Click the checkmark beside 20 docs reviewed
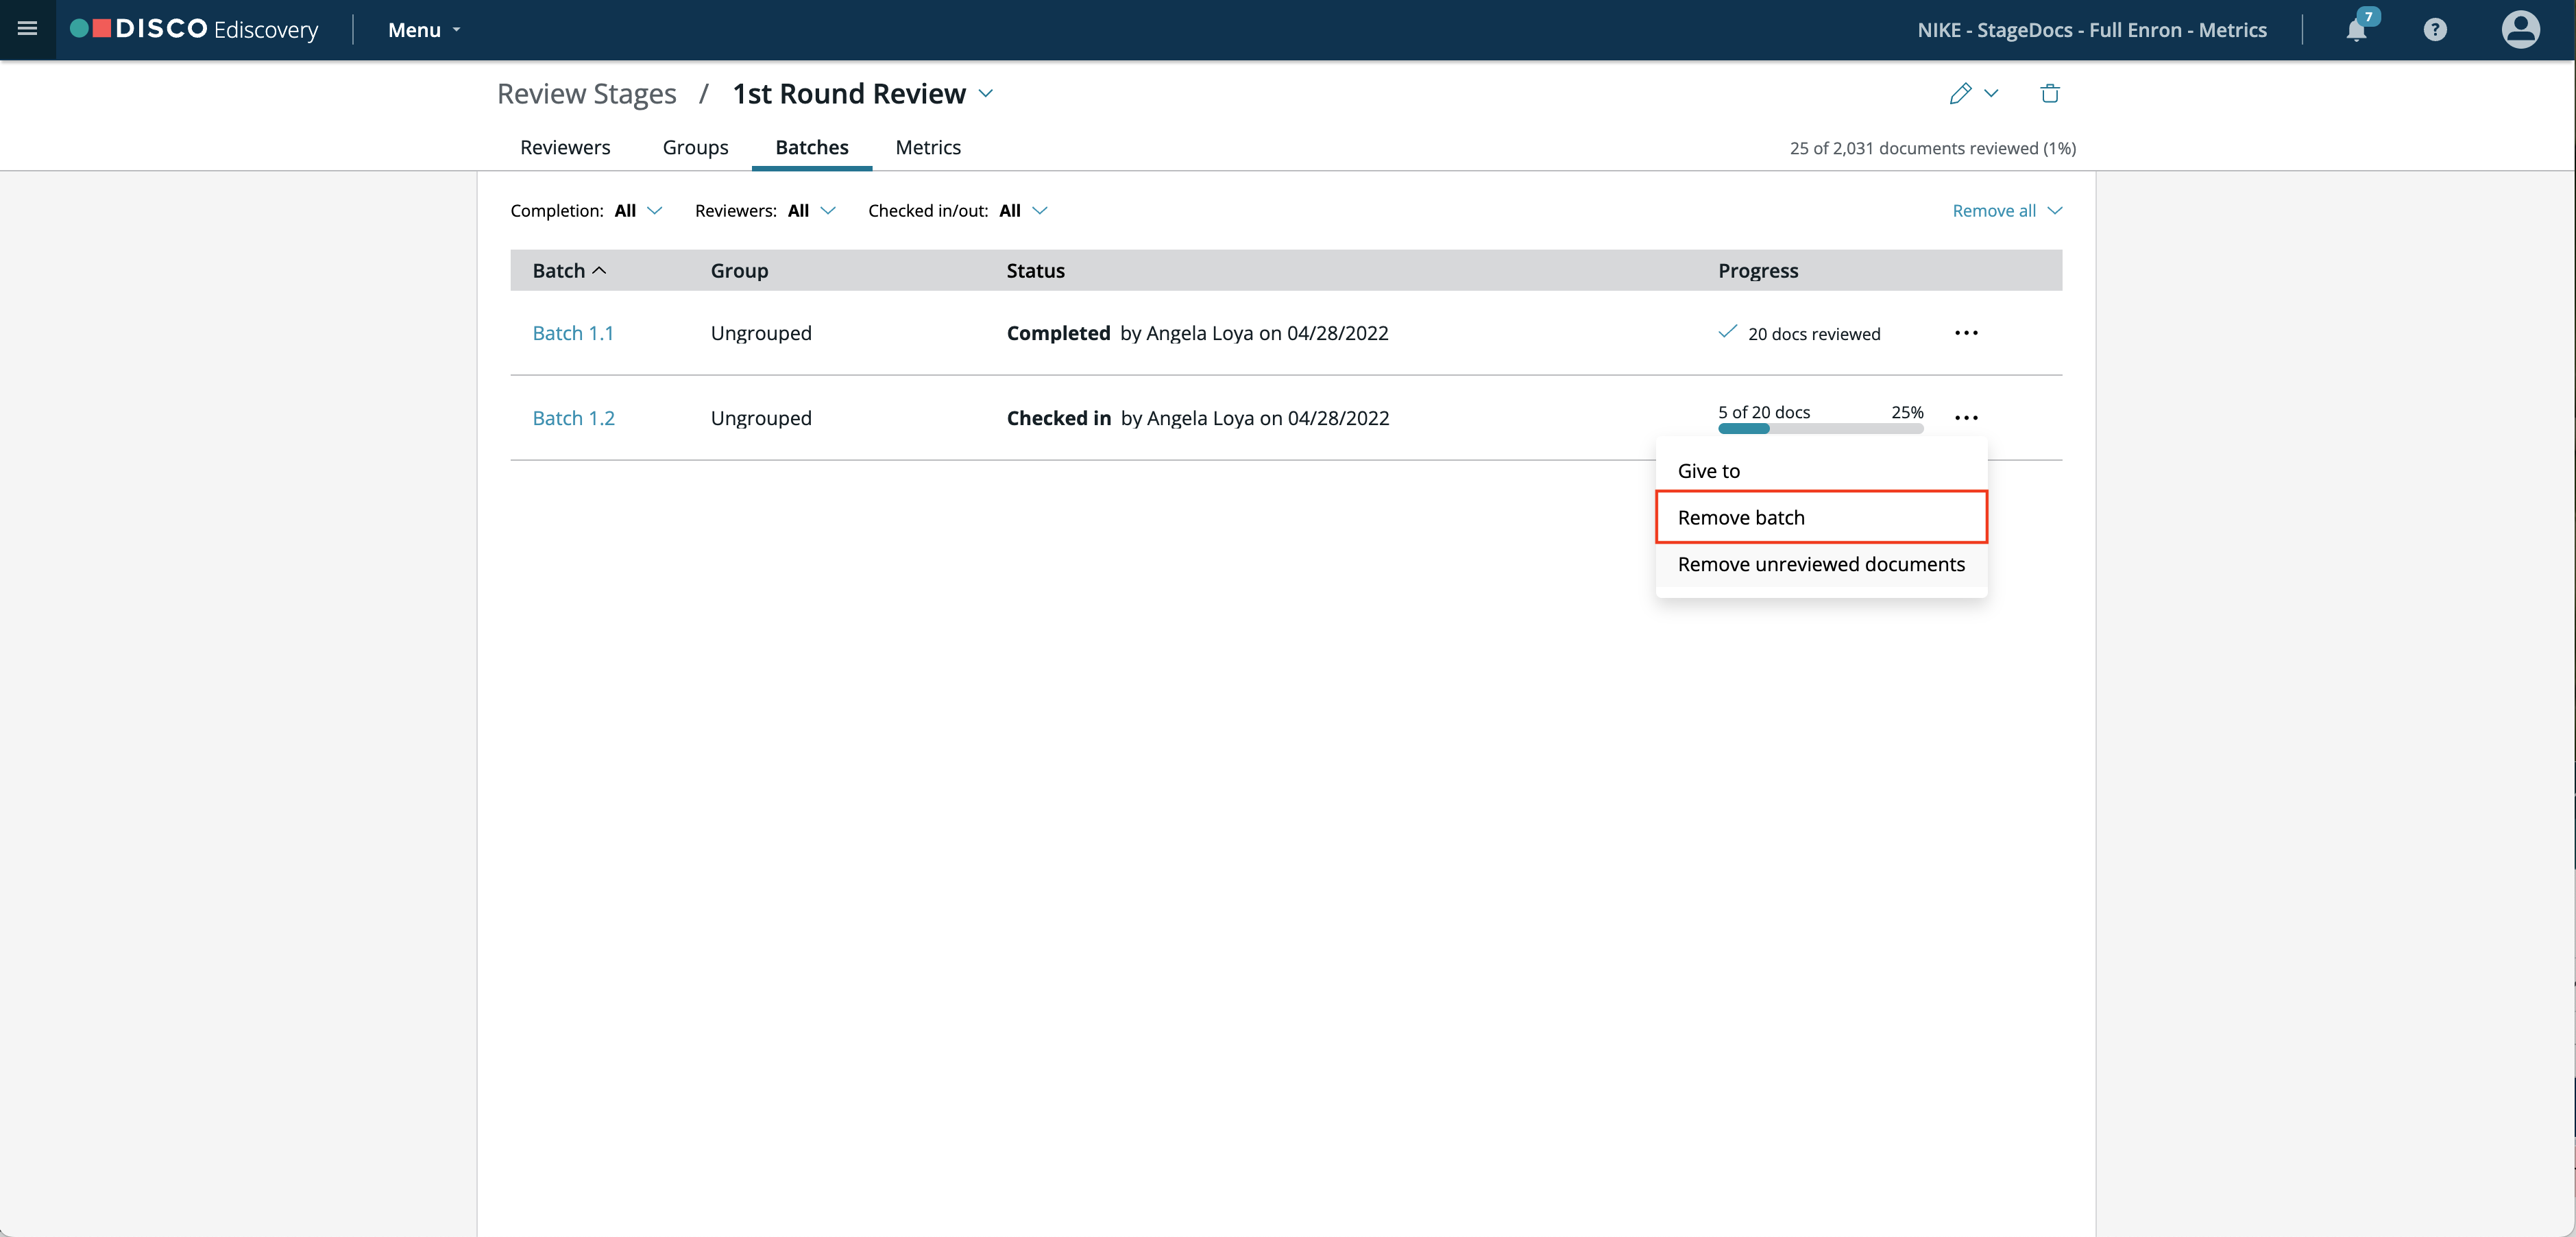This screenshot has width=2576, height=1237. point(1727,332)
